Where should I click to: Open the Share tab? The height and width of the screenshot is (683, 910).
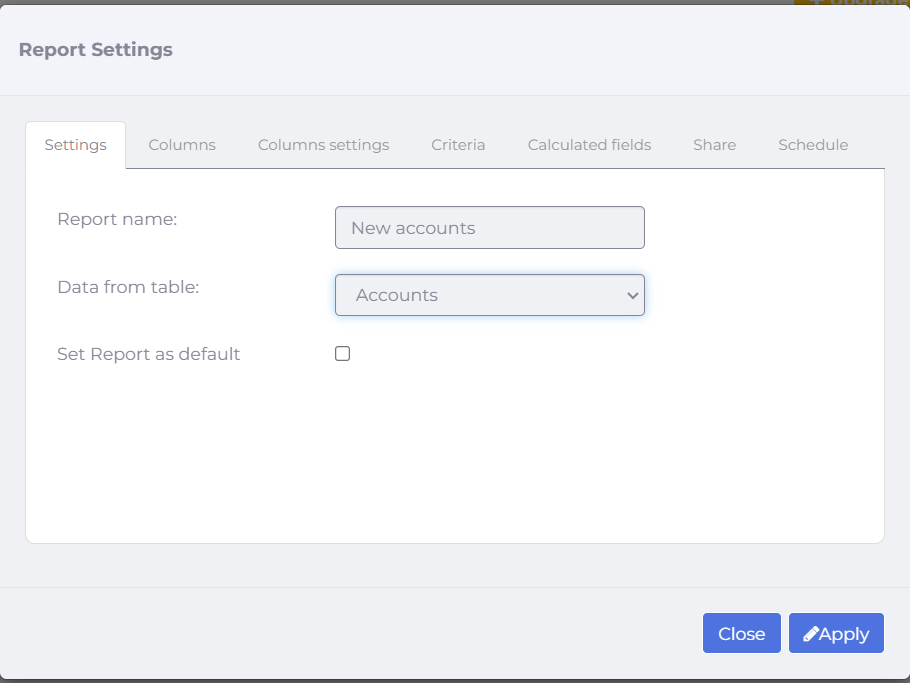coord(714,145)
